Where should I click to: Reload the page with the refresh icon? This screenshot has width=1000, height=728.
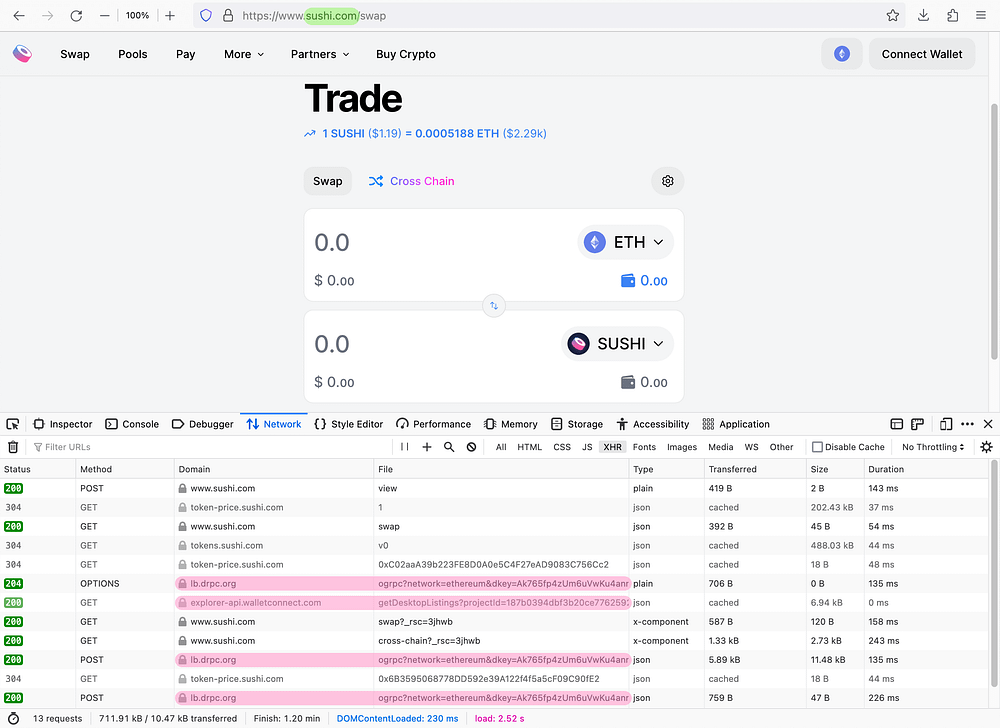tap(77, 16)
